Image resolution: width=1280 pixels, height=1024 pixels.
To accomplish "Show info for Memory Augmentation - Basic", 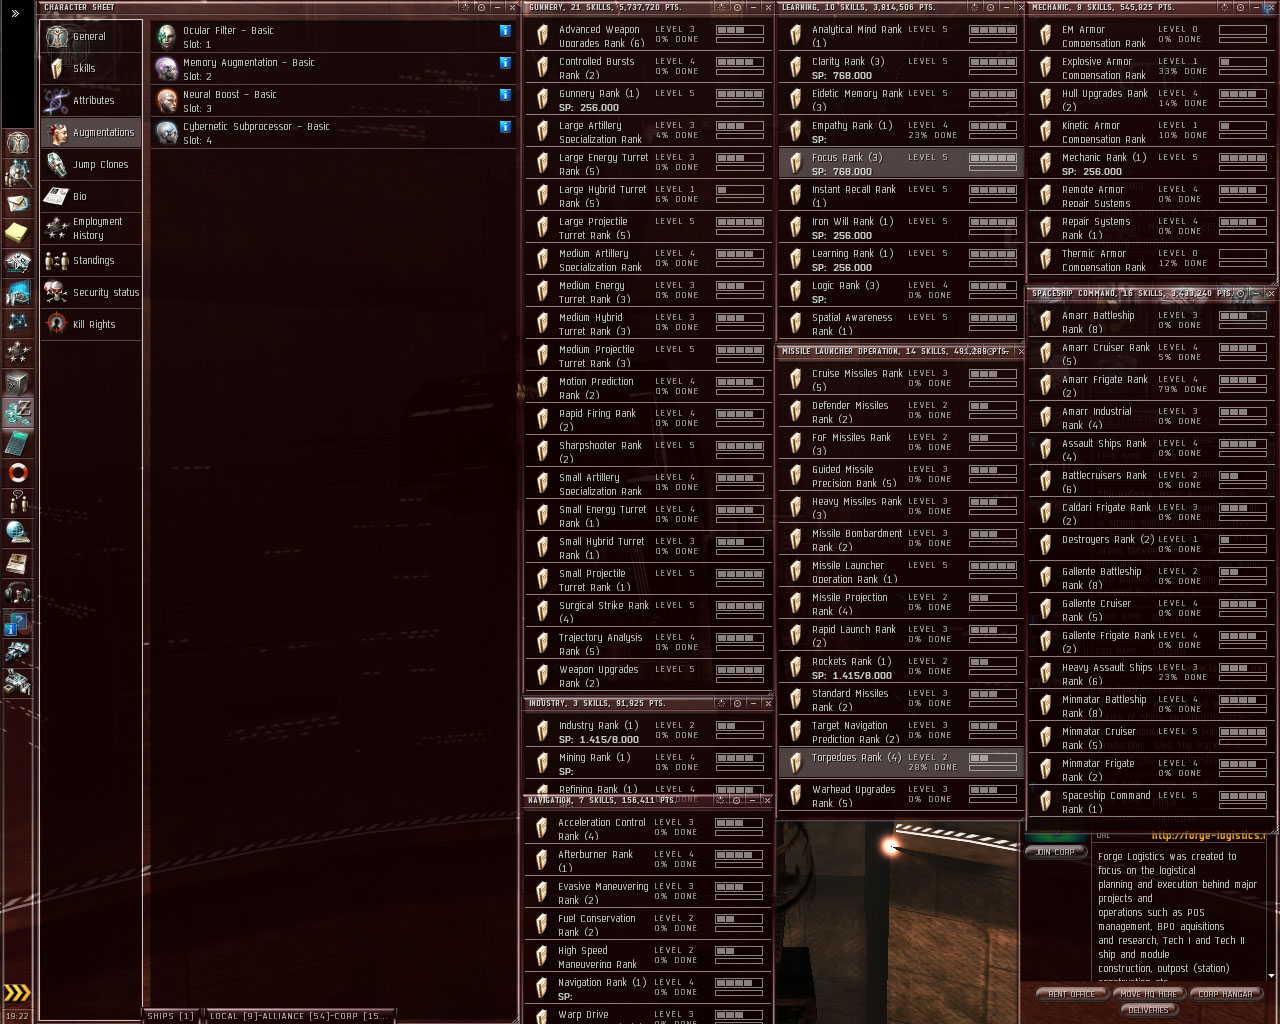I will (505, 63).
